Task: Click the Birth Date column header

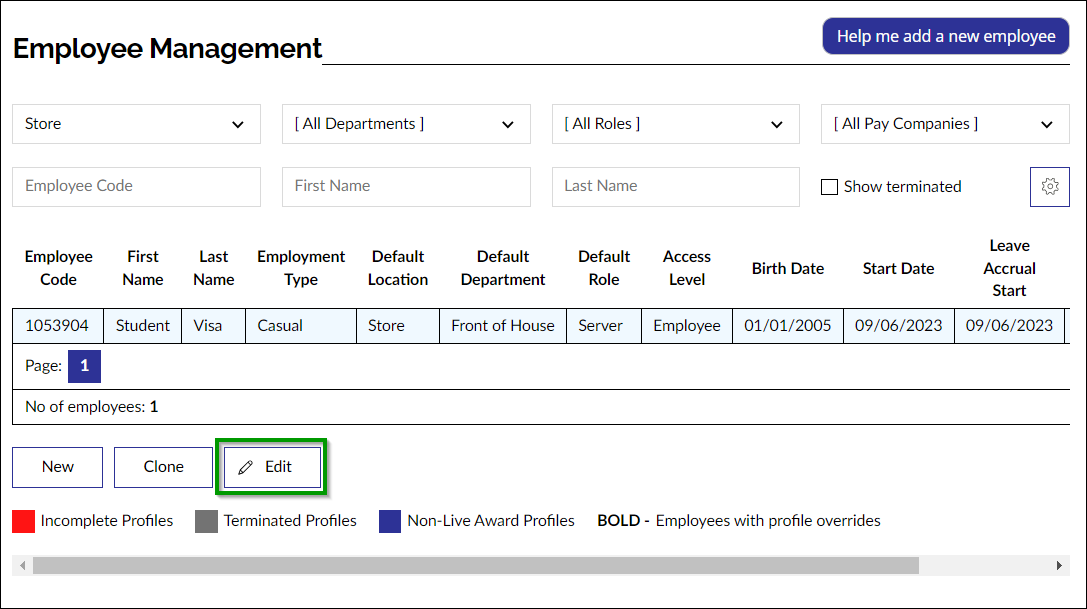Action: 787,267
